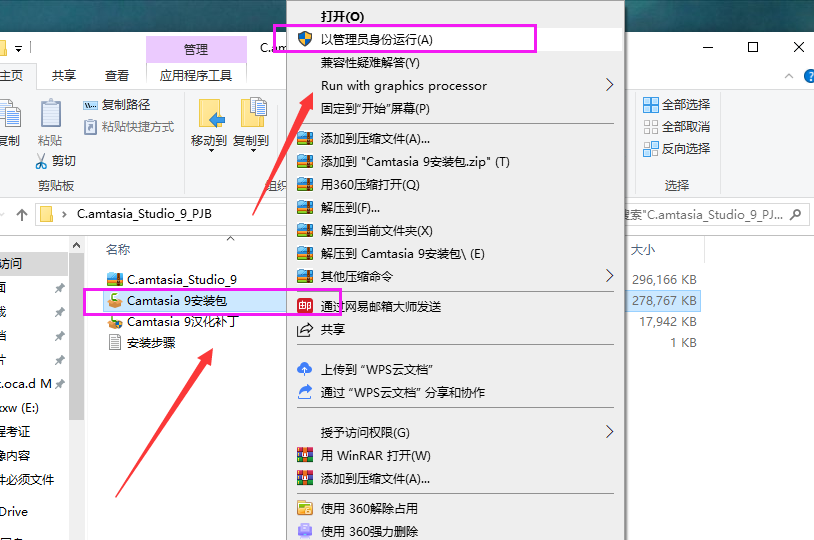Select the Camtasia 9安装包 file
The image size is (814, 540).
click(177, 301)
